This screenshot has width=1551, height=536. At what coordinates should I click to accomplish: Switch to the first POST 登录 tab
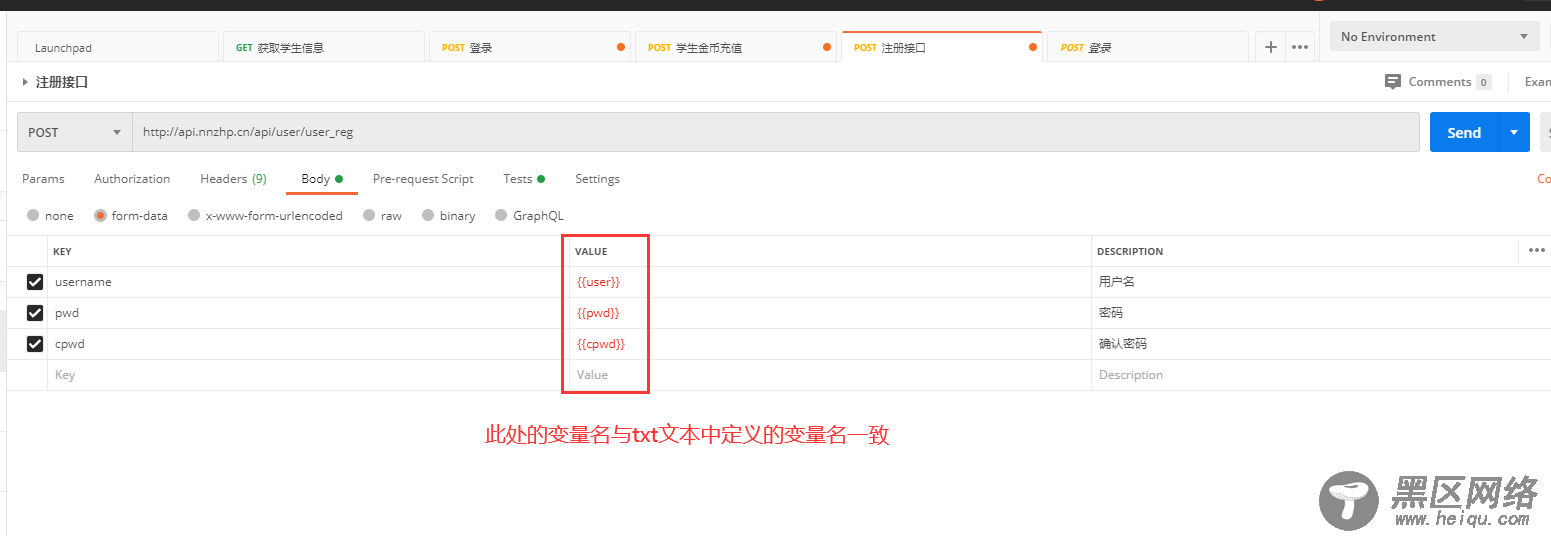(529, 47)
